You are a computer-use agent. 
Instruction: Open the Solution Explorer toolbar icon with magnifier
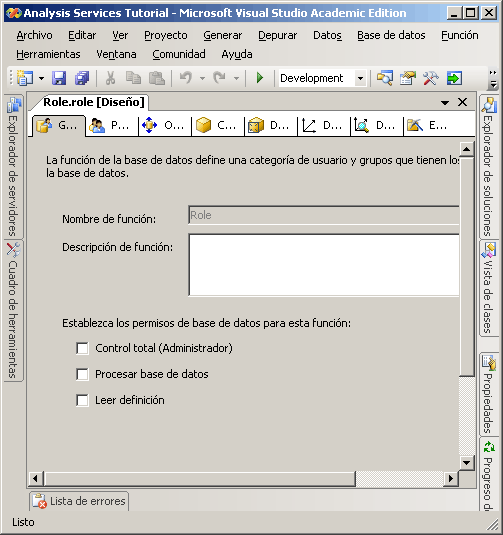coord(385,78)
